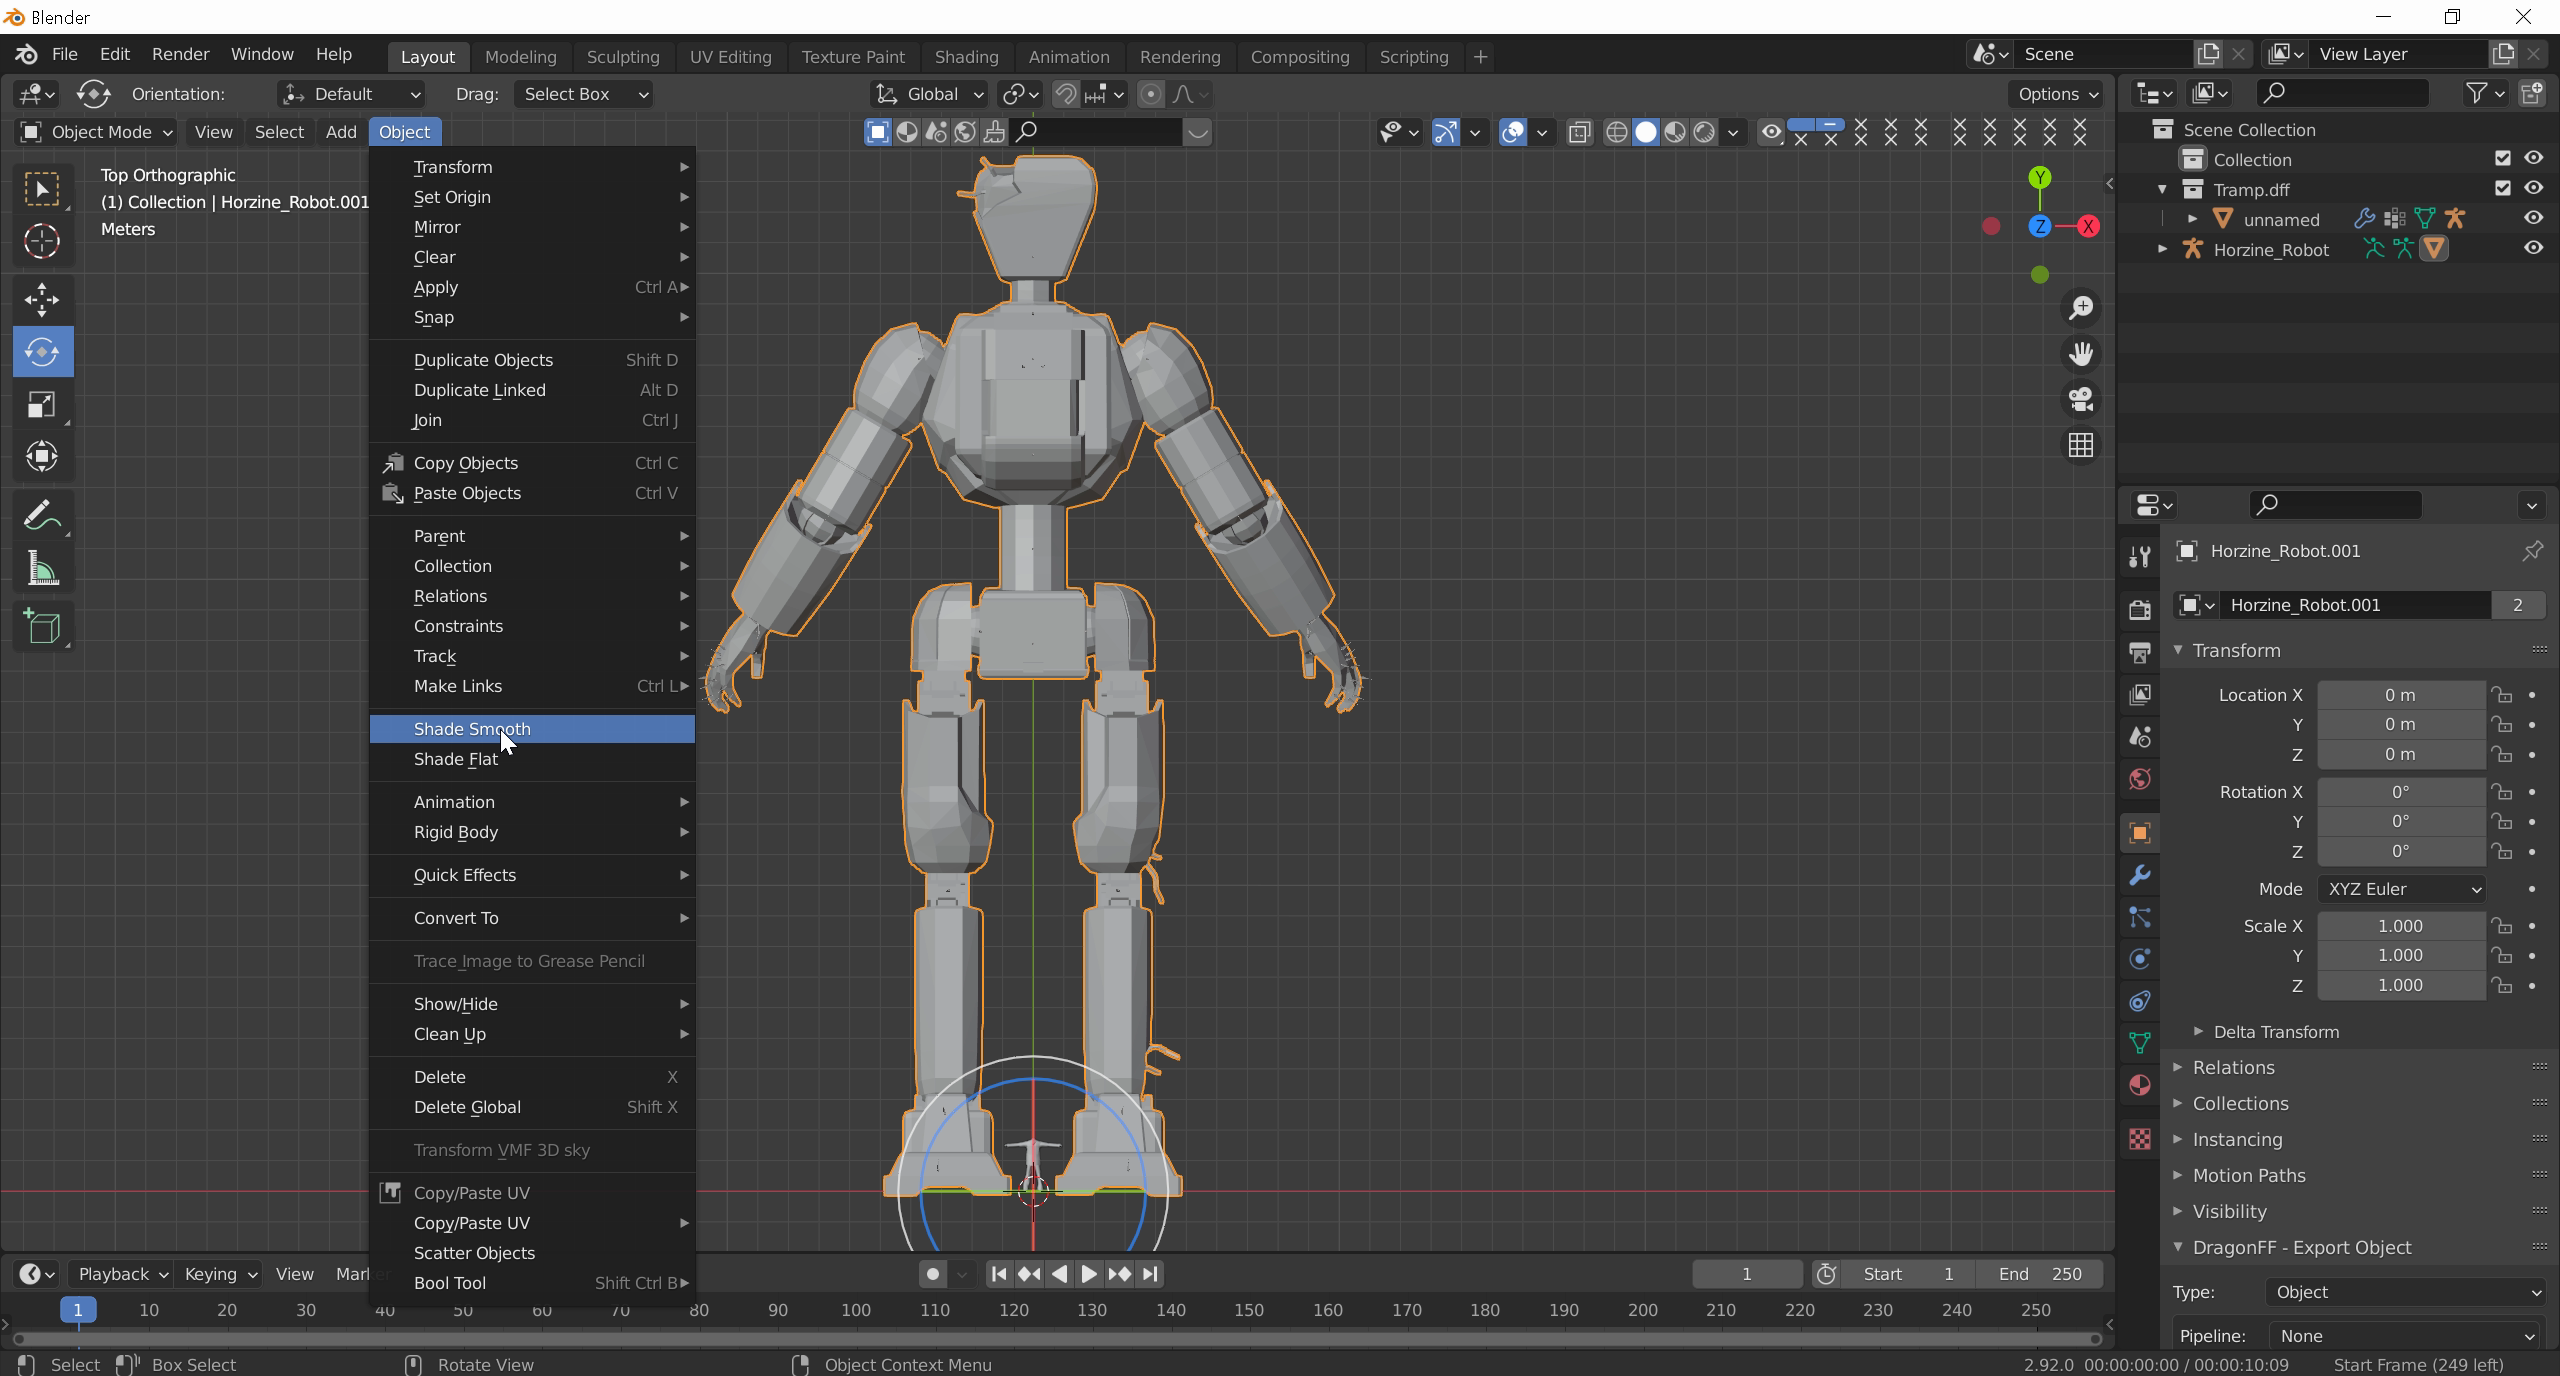Image resolution: width=2560 pixels, height=1376 pixels.
Task: Lock the Location X value
Action: (x=2502, y=695)
